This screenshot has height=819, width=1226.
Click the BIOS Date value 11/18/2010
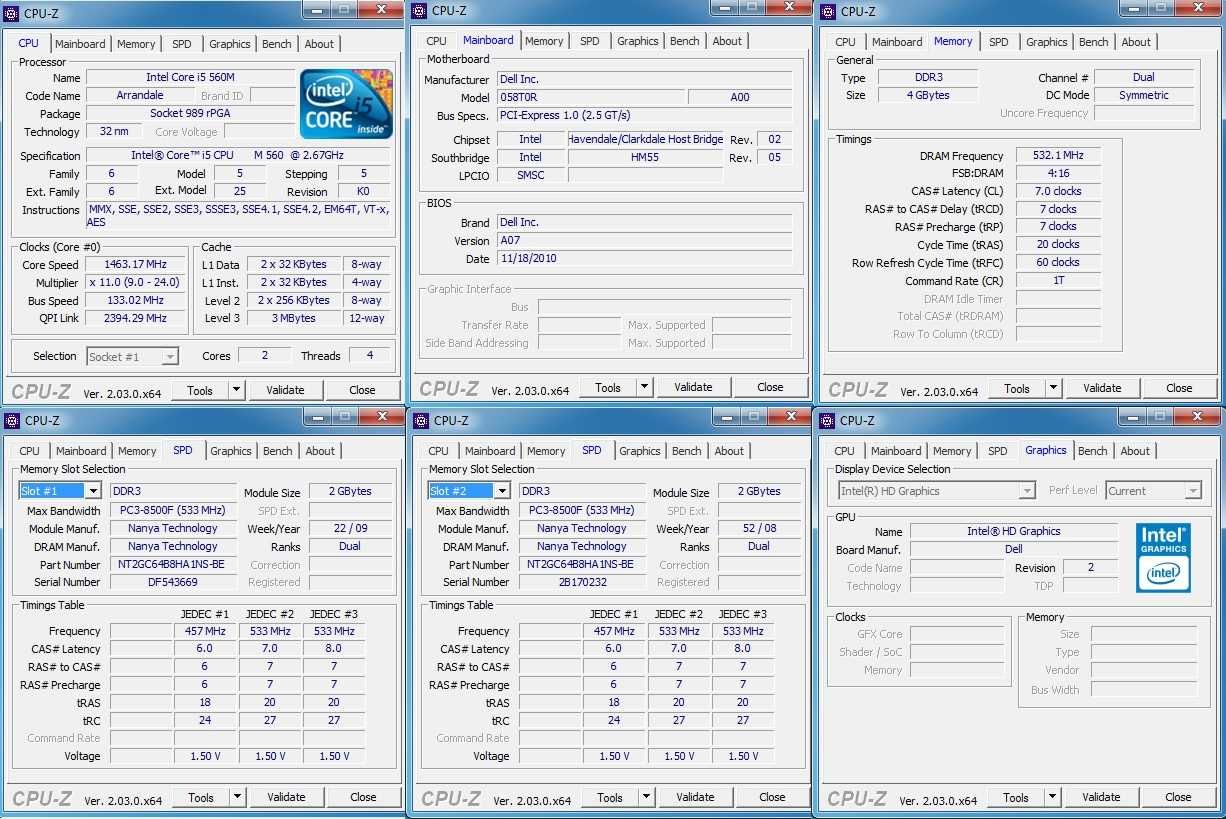point(645,258)
